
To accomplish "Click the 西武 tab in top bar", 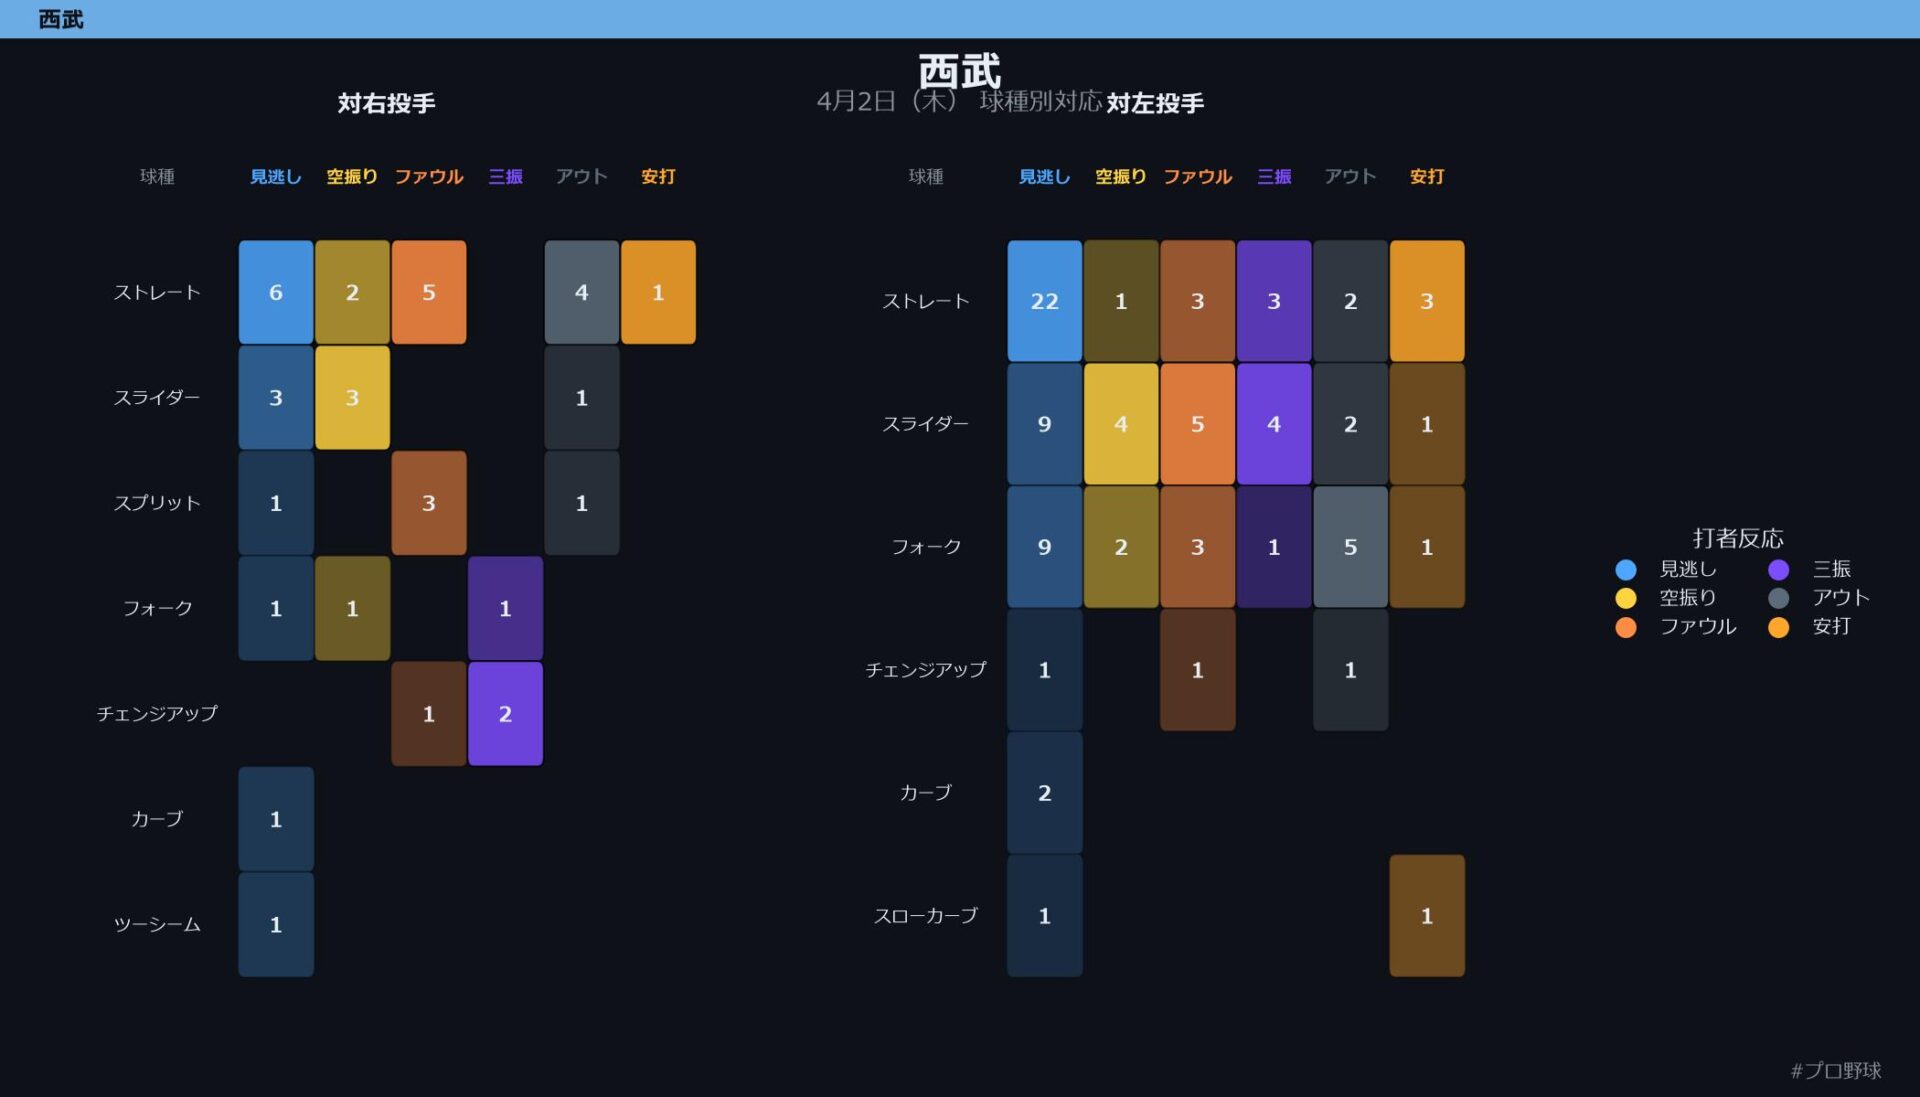I will coord(61,19).
